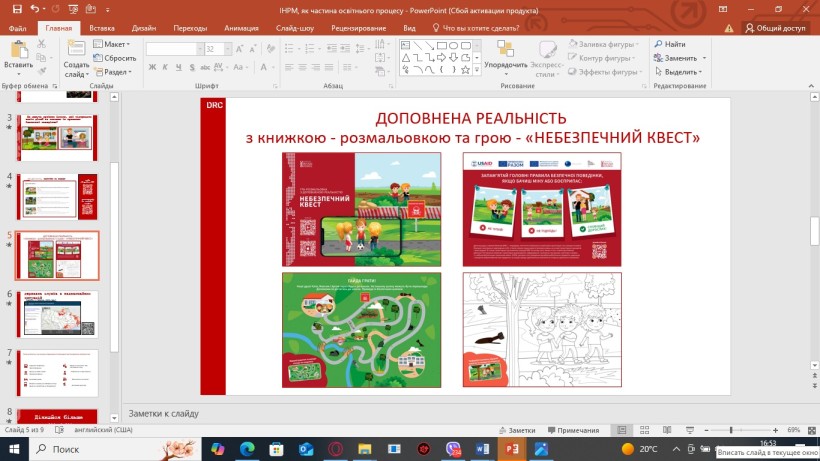The width and height of the screenshot is (820, 461).
Task: Create a new slide with Создать слайд
Action: coord(76,60)
